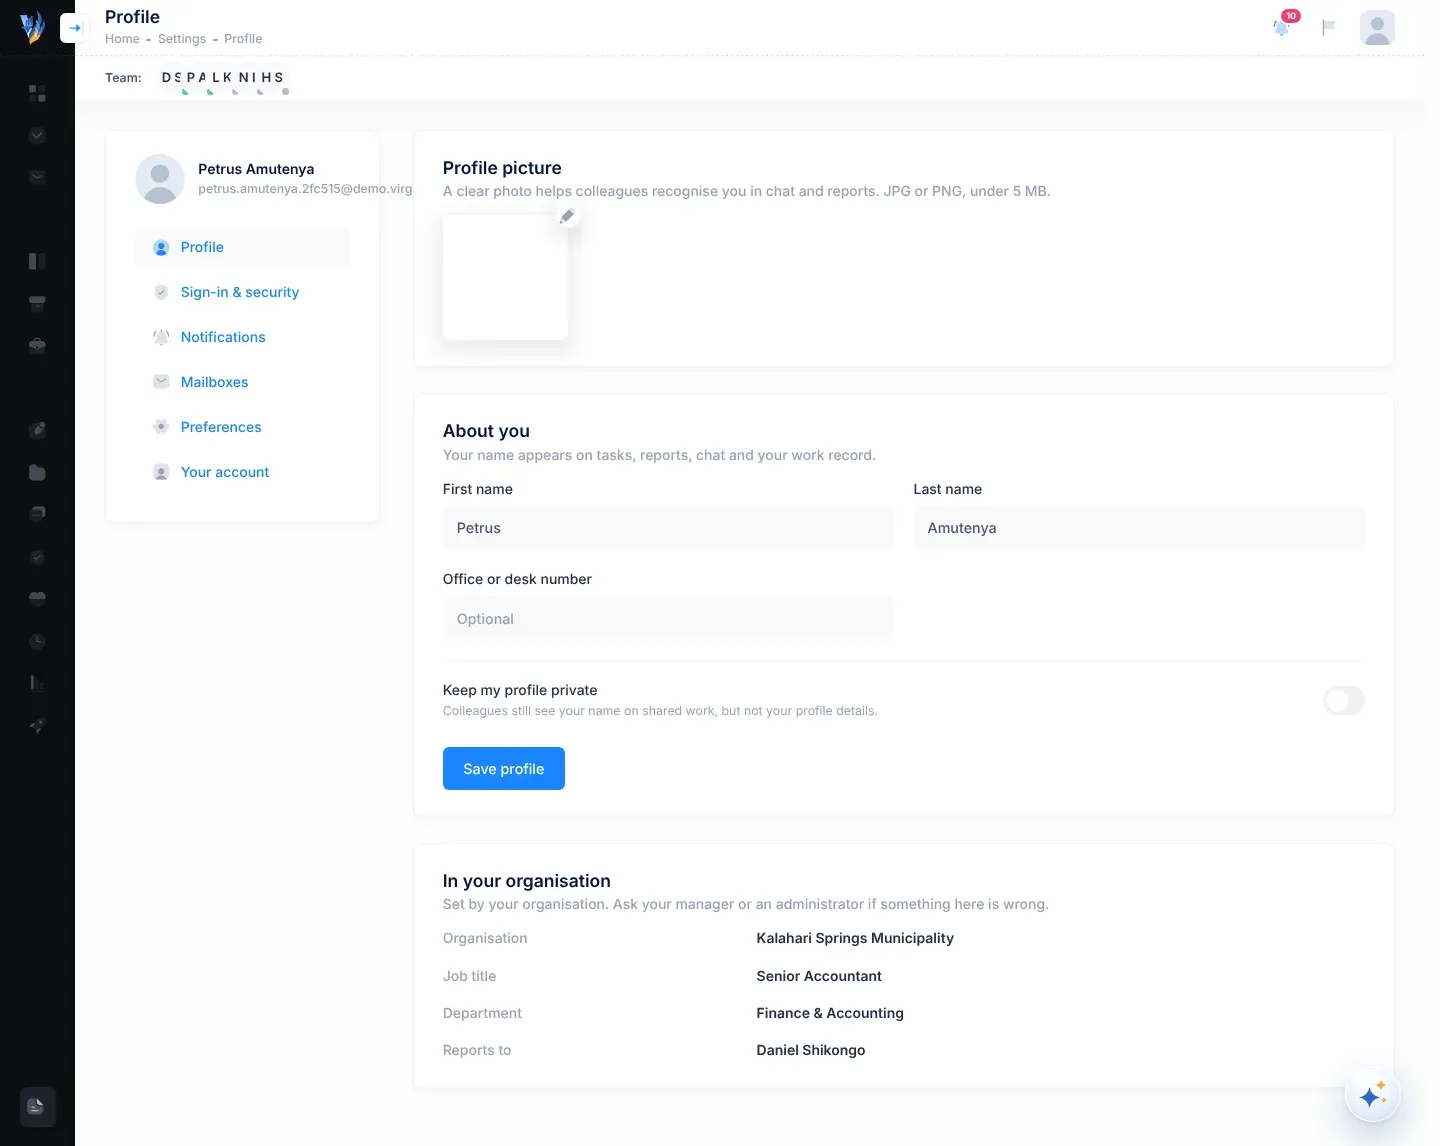Open the user avatar menu in header

1377,27
